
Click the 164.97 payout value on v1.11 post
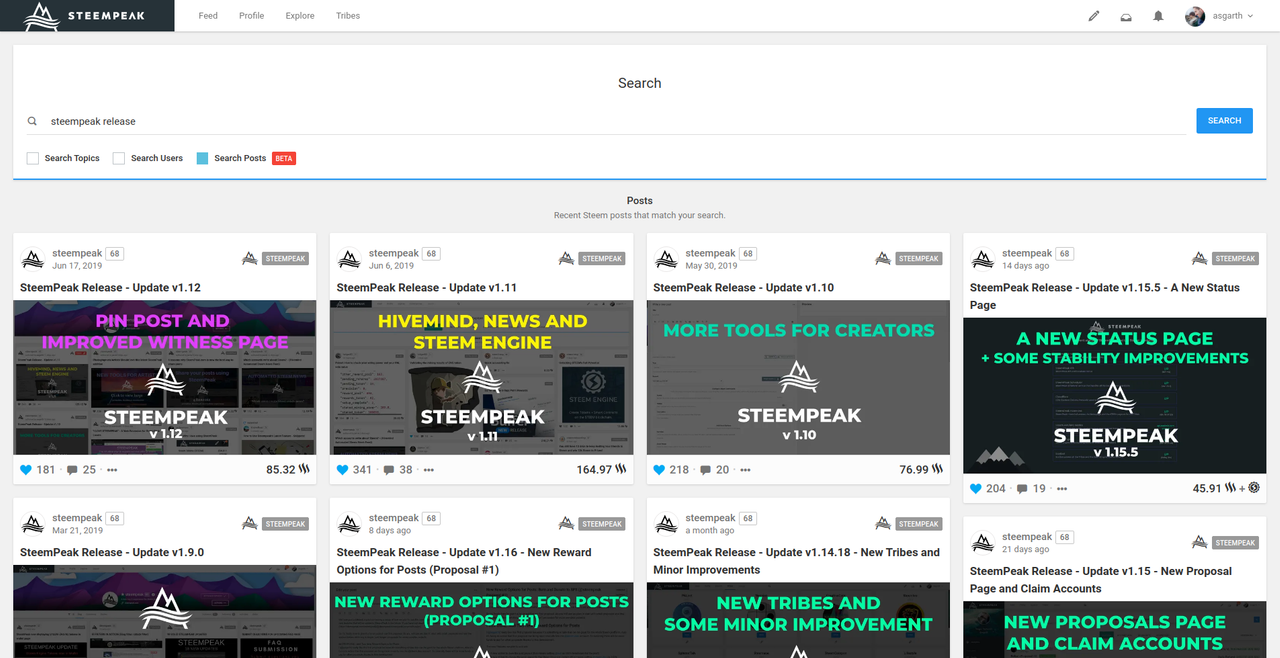(594, 470)
